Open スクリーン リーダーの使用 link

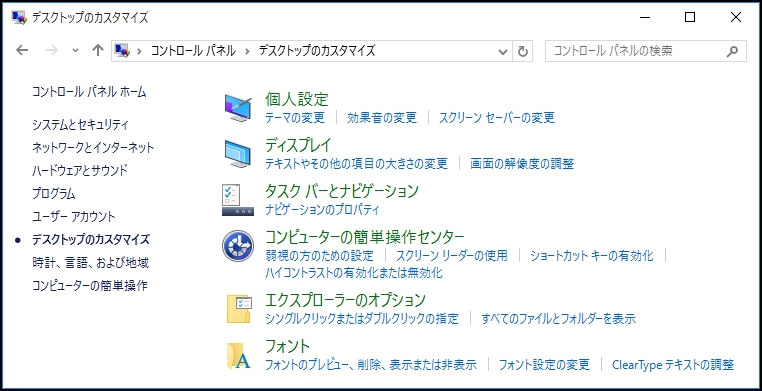451,255
